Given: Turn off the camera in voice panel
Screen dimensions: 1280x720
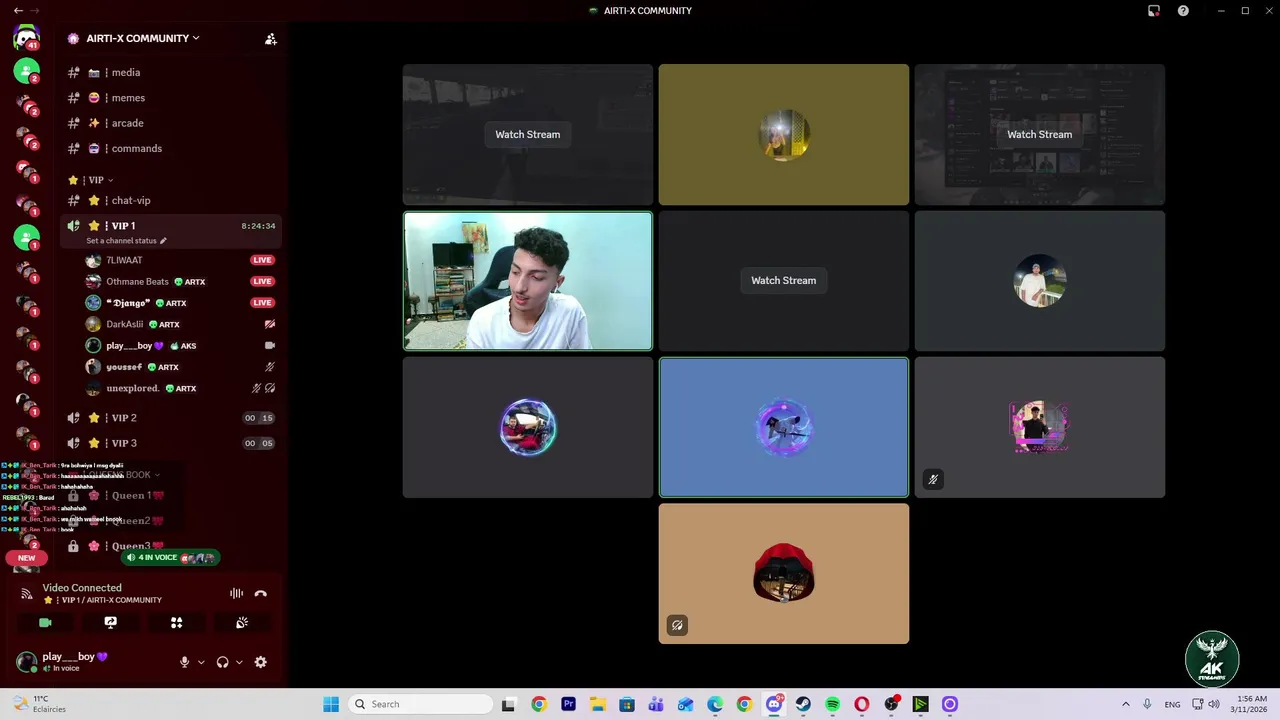Looking at the screenshot, I should 45,622.
